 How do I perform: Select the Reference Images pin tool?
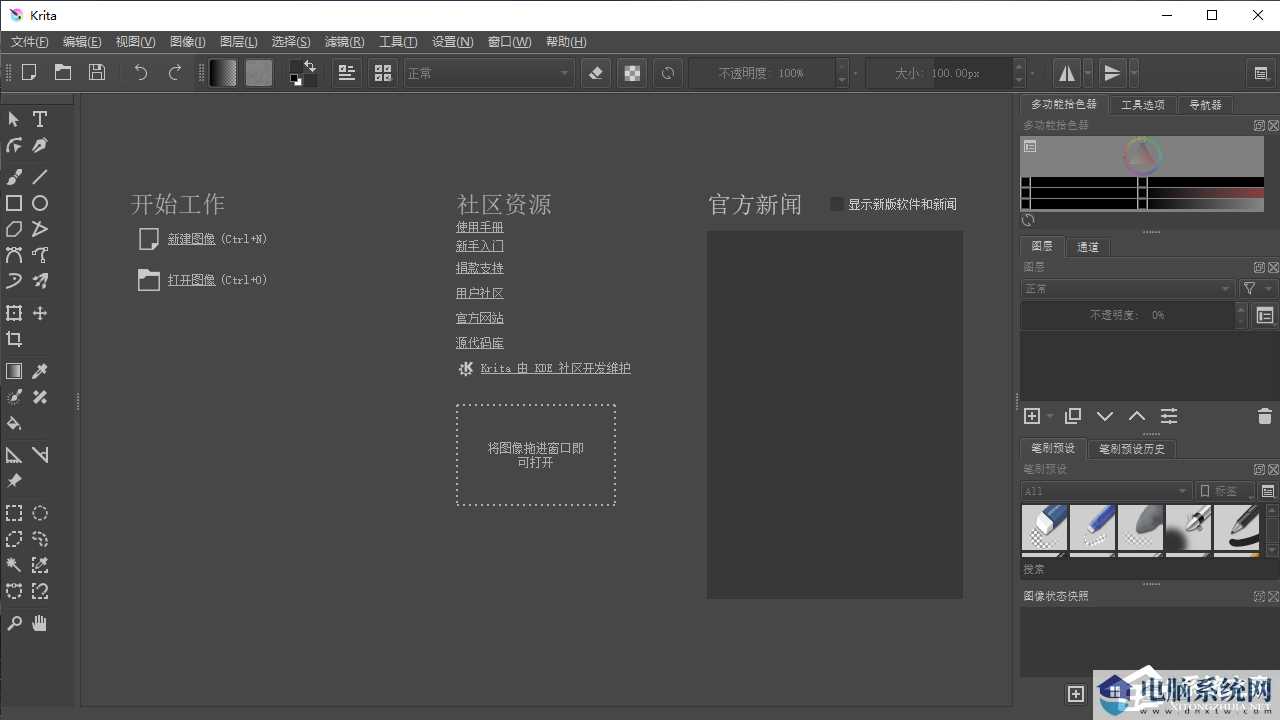14,481
